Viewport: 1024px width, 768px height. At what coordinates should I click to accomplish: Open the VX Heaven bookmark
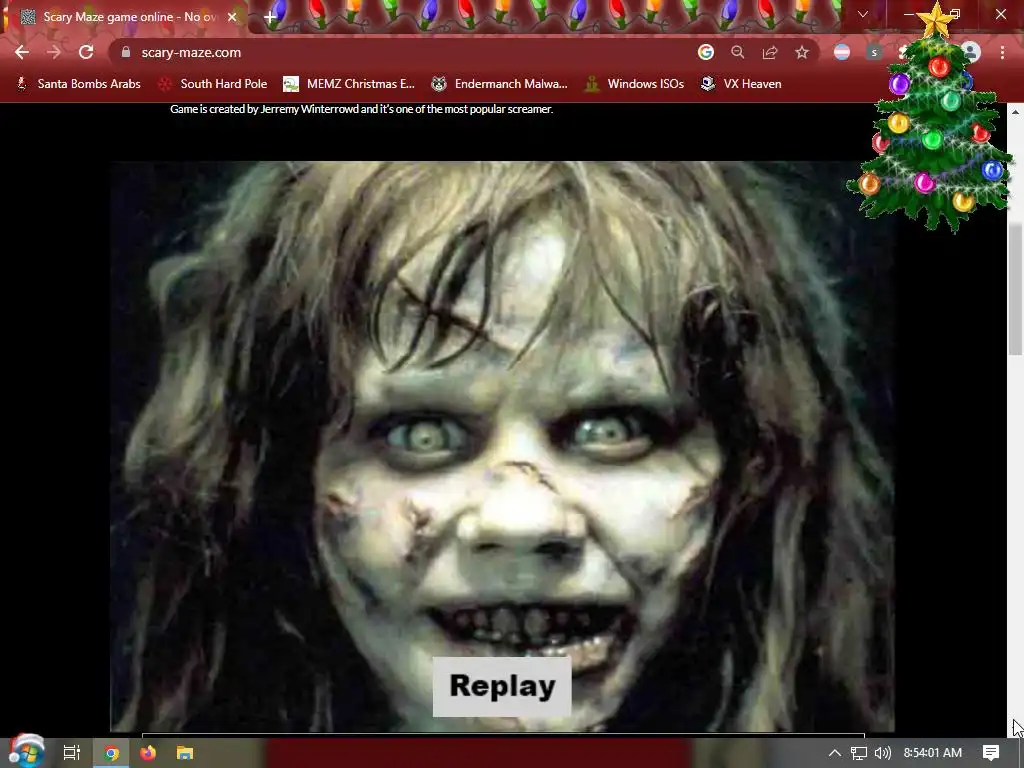point(741,84)
